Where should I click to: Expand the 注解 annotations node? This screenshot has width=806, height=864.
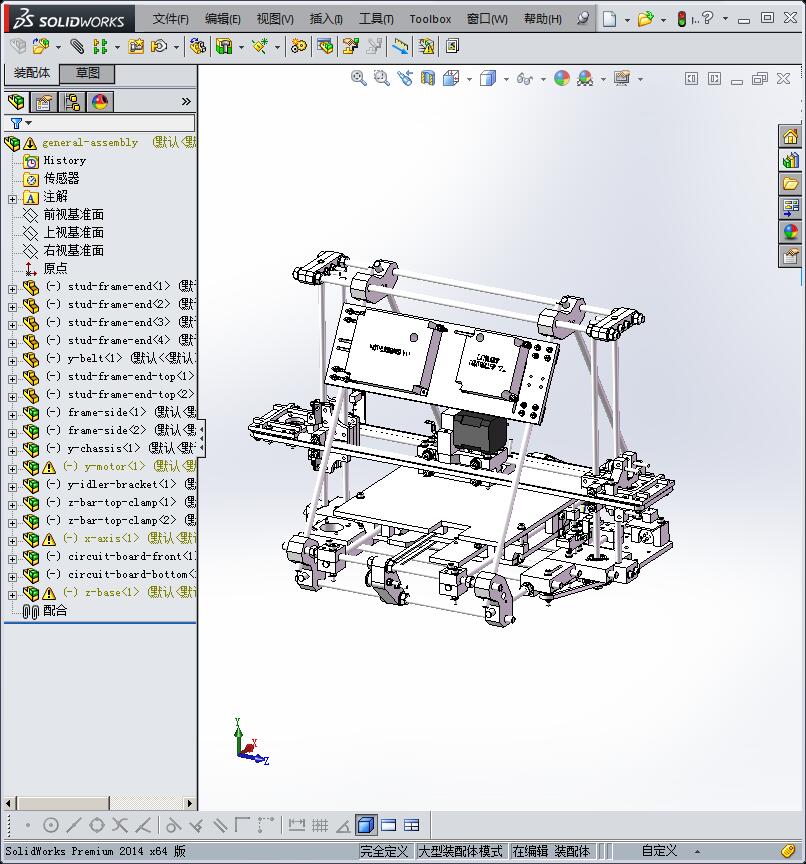12,199
